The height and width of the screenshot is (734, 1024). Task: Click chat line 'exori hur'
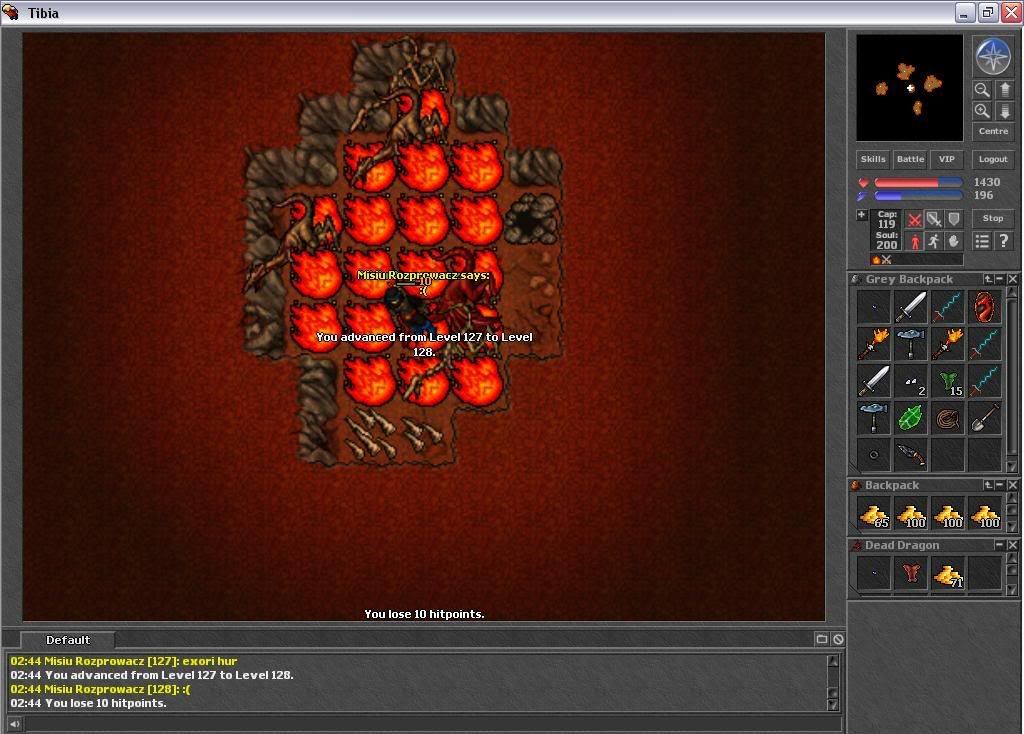(124, 661)
